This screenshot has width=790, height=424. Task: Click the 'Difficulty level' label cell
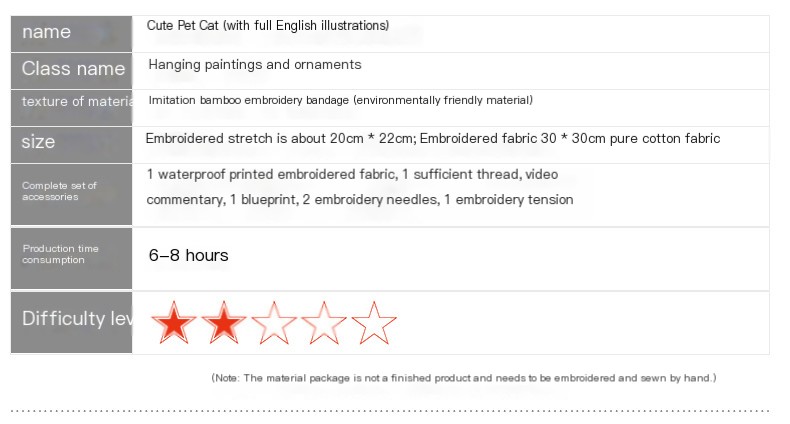pos(72,322)
